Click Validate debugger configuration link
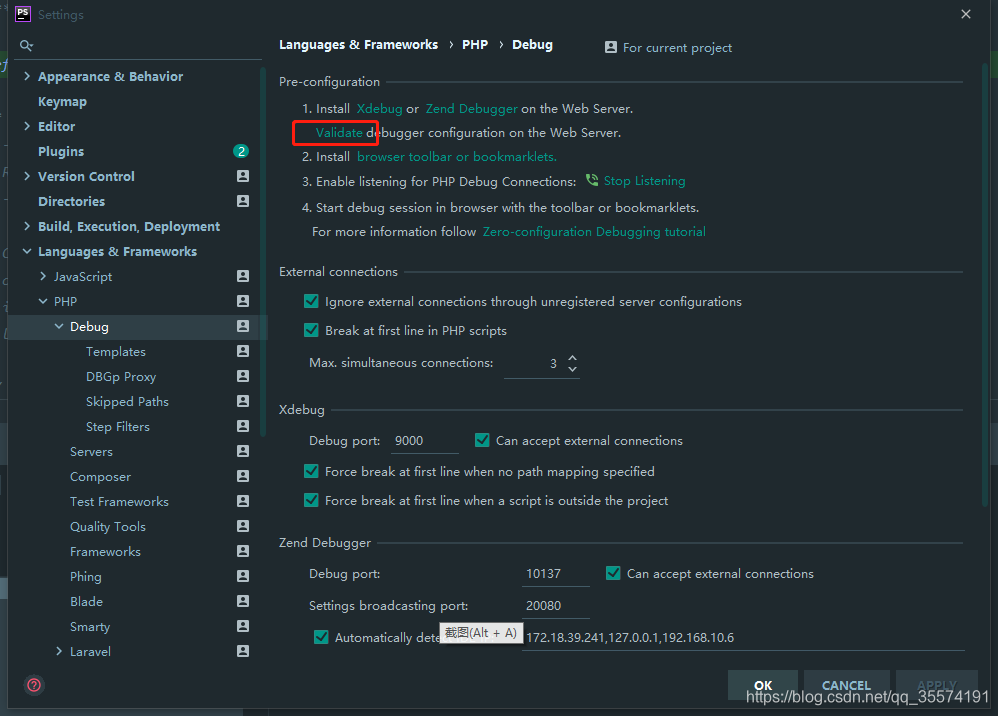Viewport: 998px width, 716px height. pyautogui.click(x=339, y=132)
